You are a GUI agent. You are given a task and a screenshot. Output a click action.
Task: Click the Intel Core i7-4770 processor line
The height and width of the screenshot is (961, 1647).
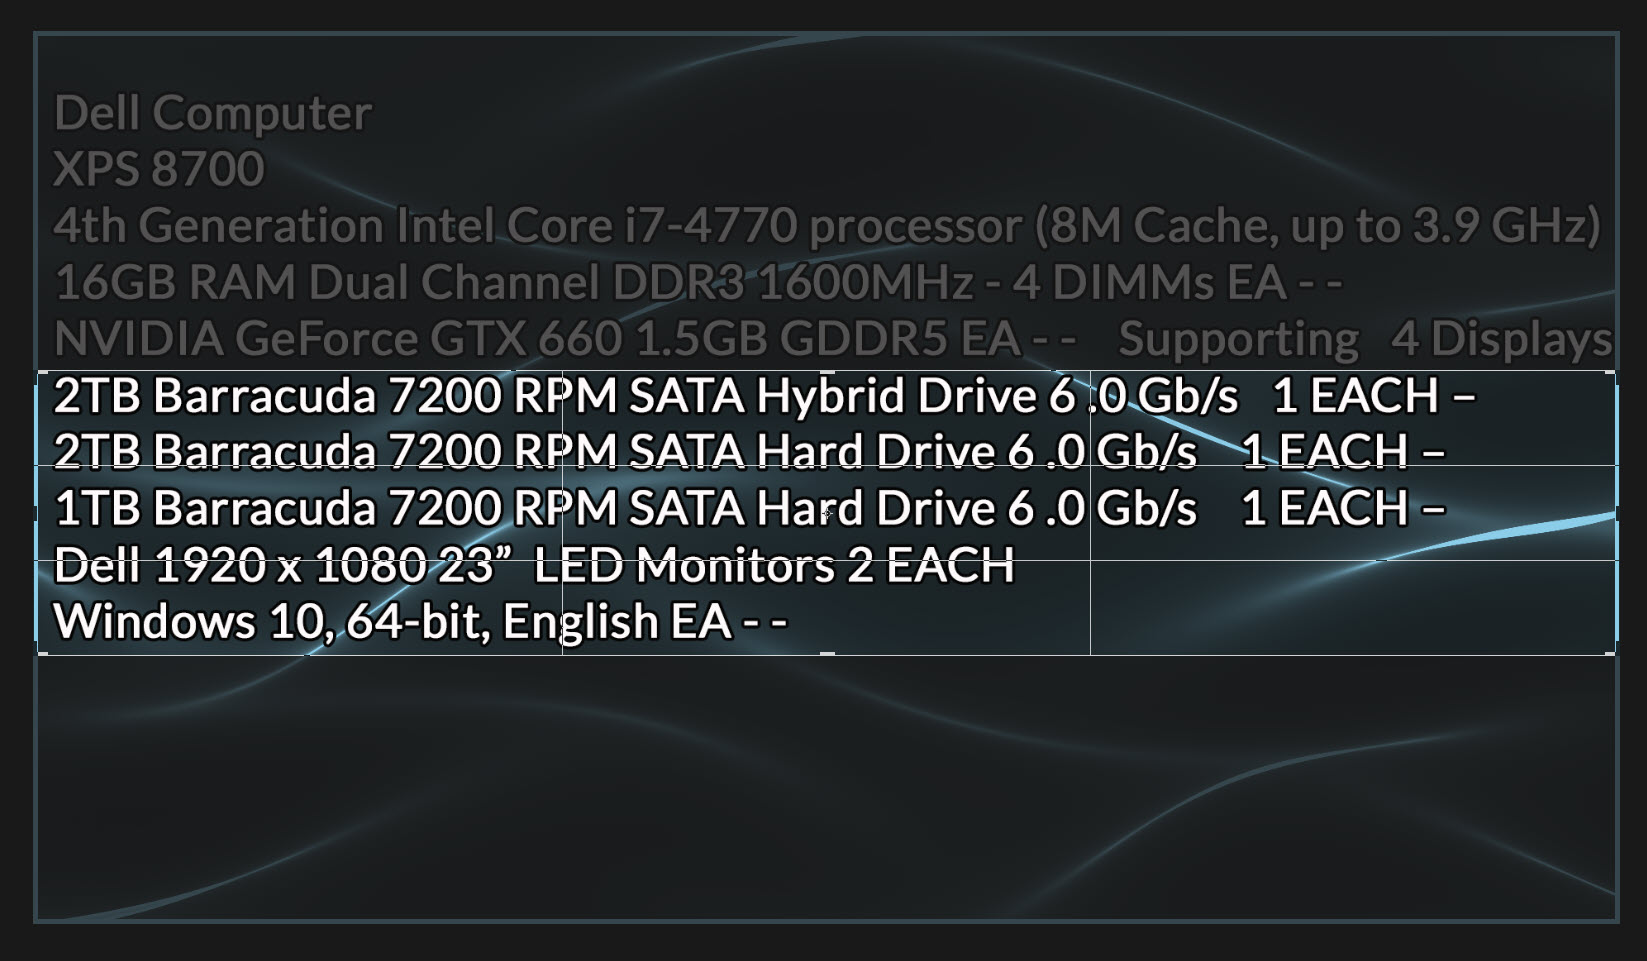828,225
